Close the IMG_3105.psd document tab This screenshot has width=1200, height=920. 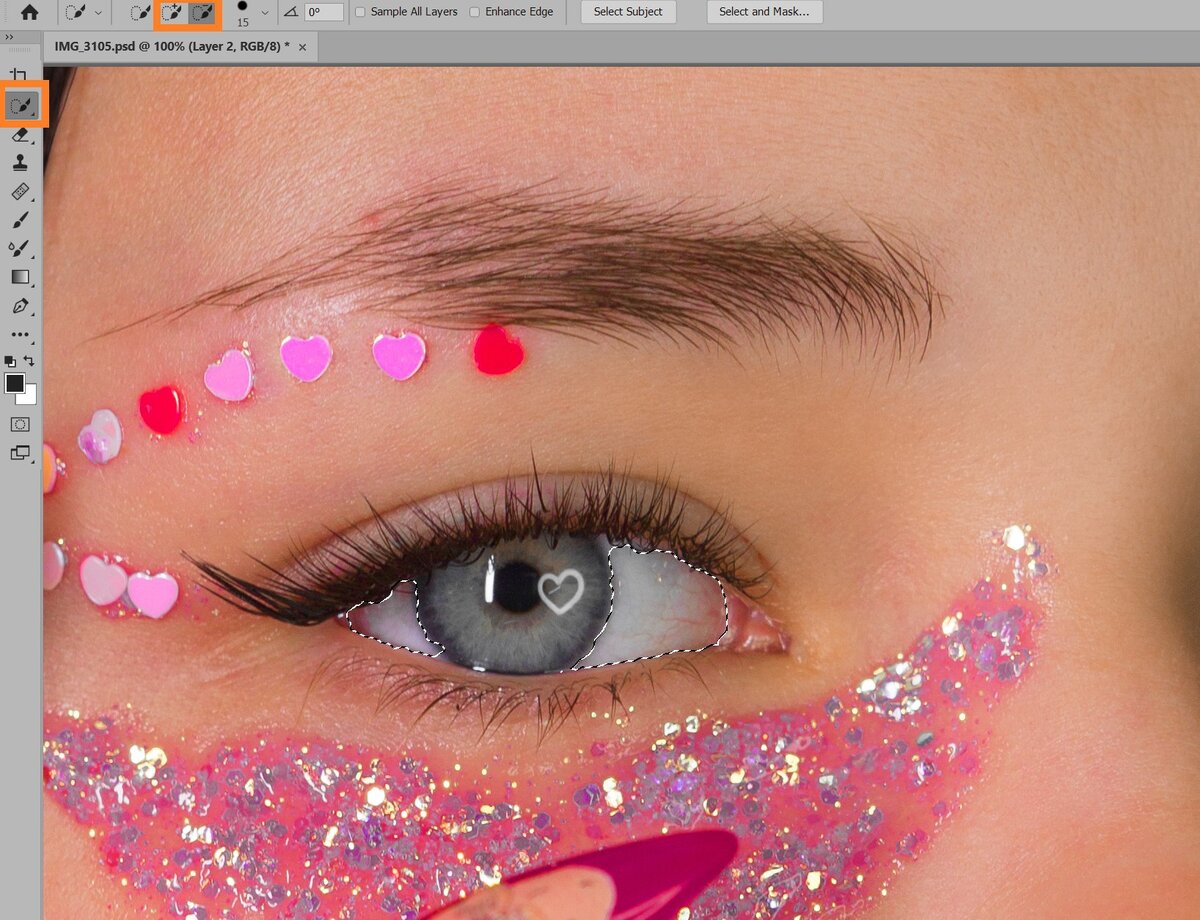[x=303, y=47]
